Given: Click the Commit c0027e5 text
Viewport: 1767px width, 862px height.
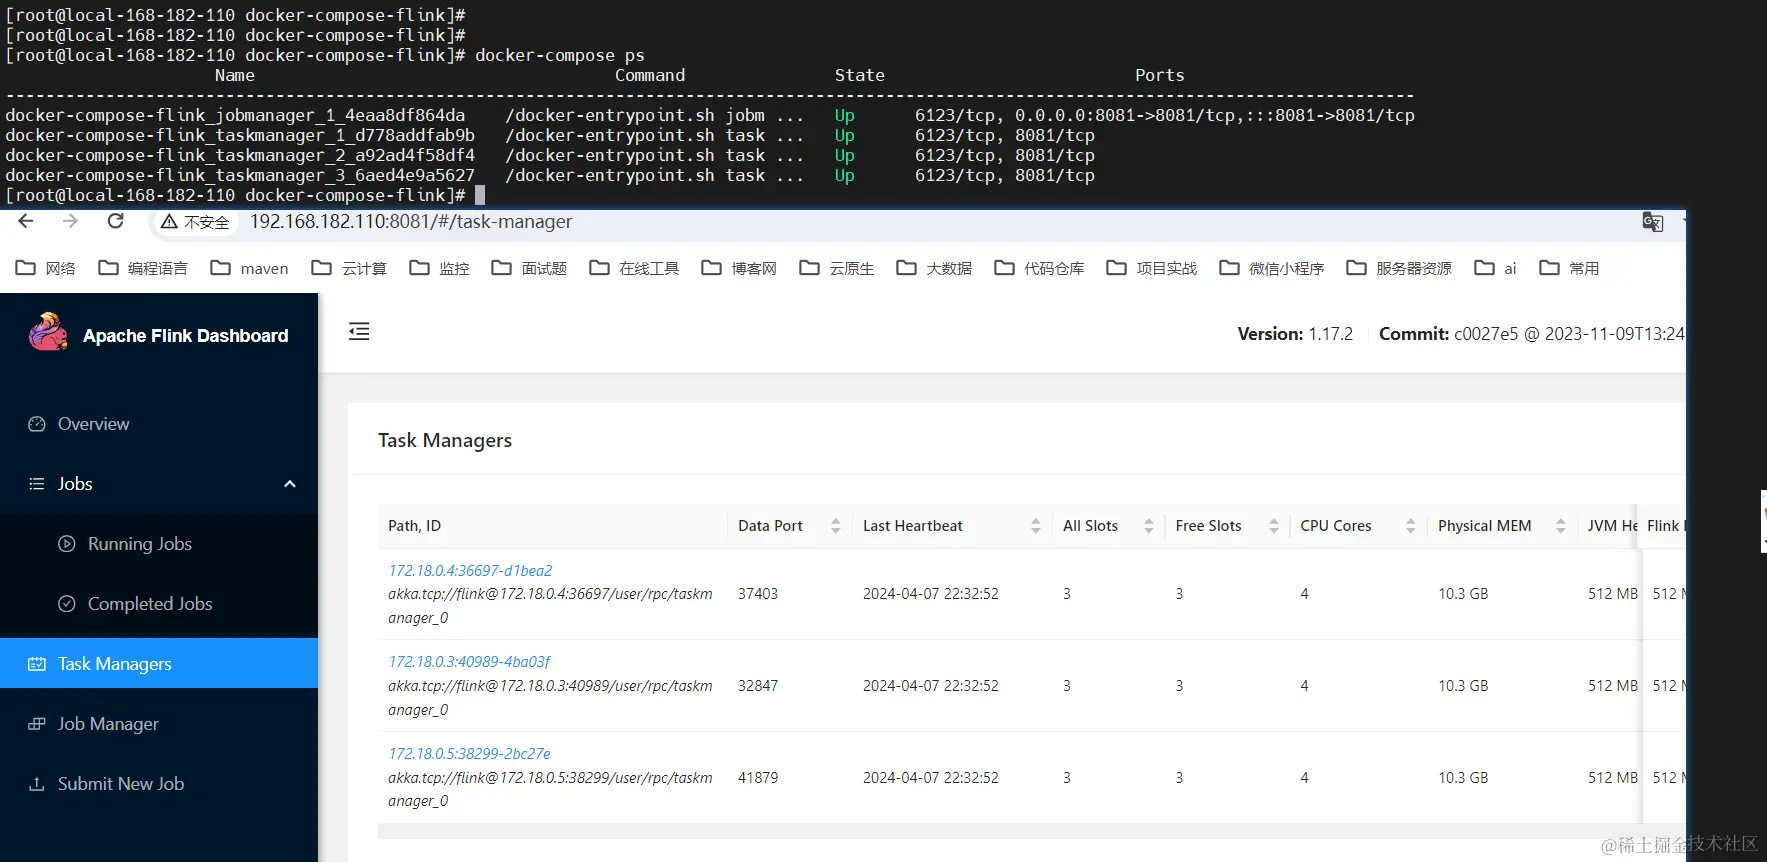Looking at the screenshot, I should tap(1531, 334).
